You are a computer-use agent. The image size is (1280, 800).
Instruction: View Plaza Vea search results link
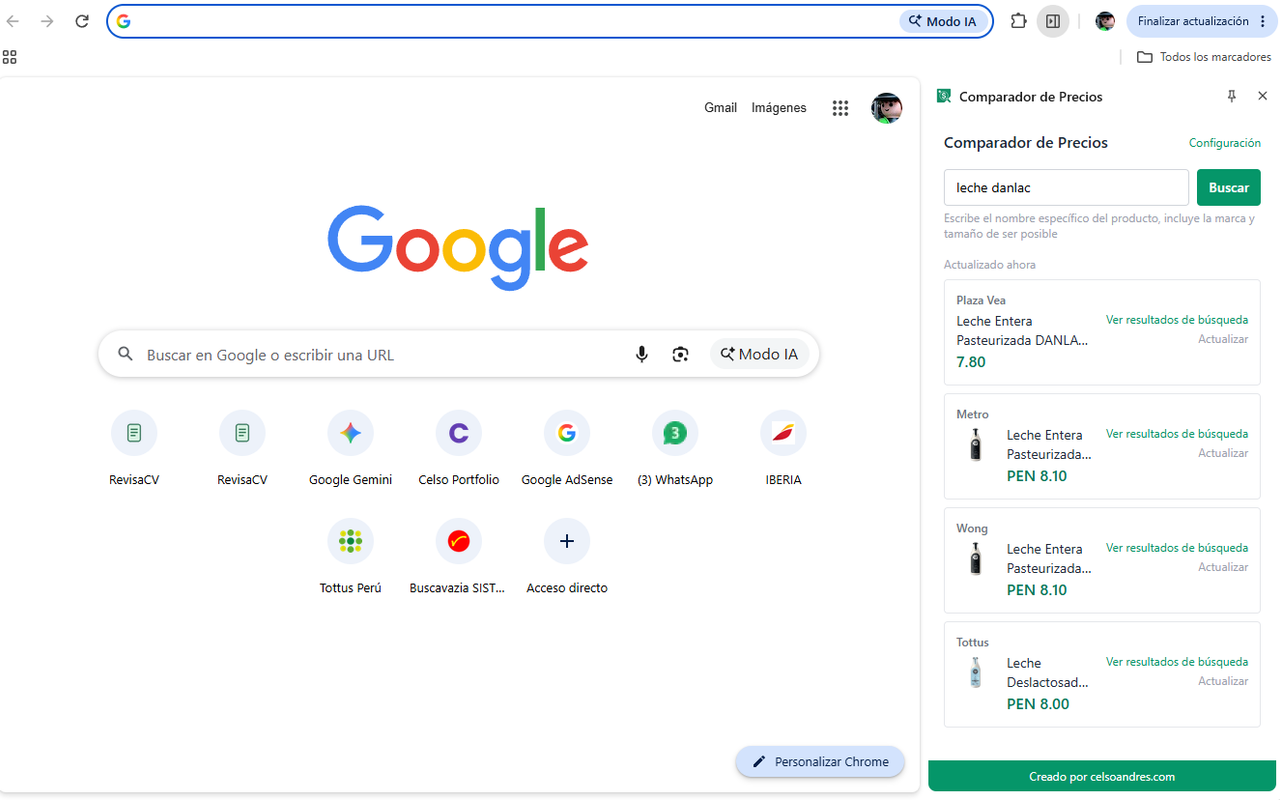point(1177,320)
